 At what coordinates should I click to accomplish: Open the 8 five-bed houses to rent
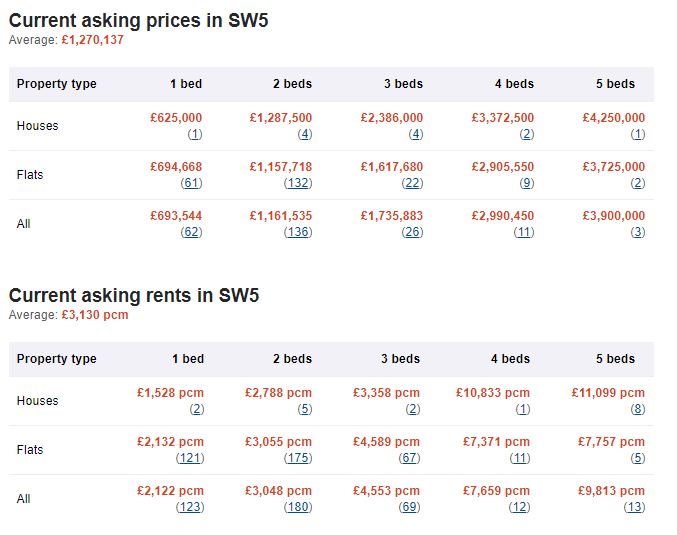[638, 409]
